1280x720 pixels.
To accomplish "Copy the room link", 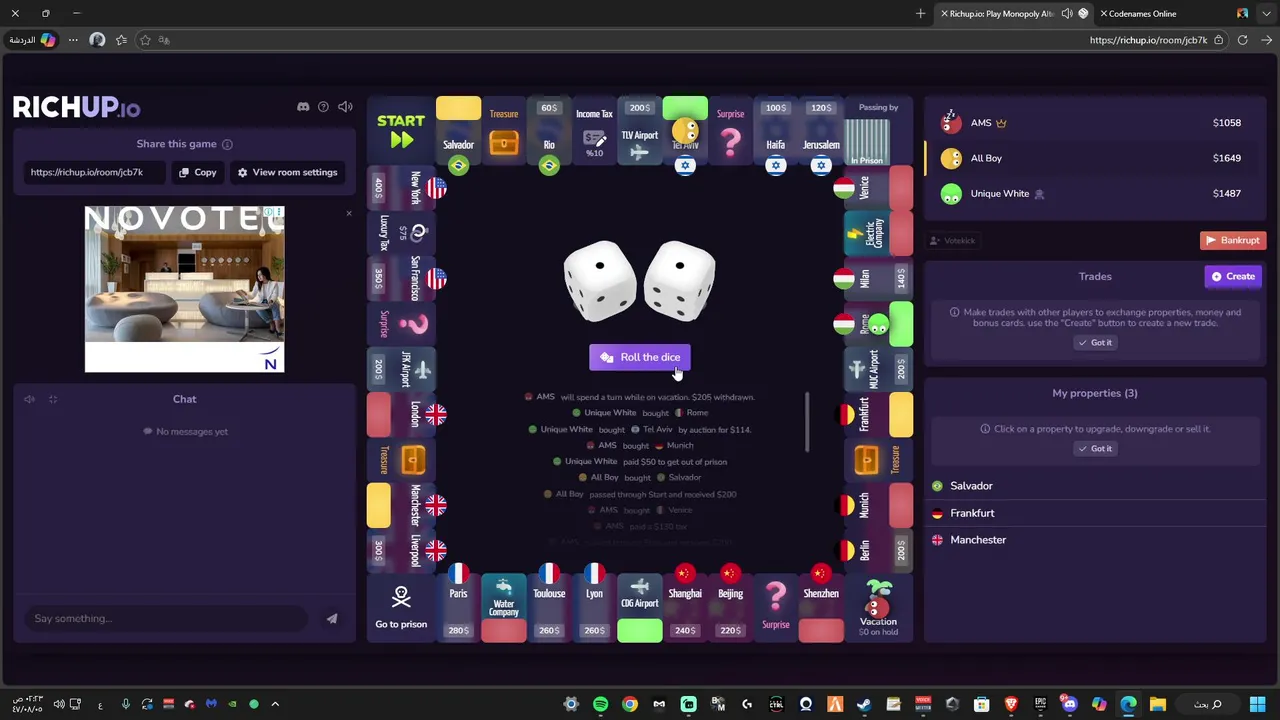I will coord(198,172).
